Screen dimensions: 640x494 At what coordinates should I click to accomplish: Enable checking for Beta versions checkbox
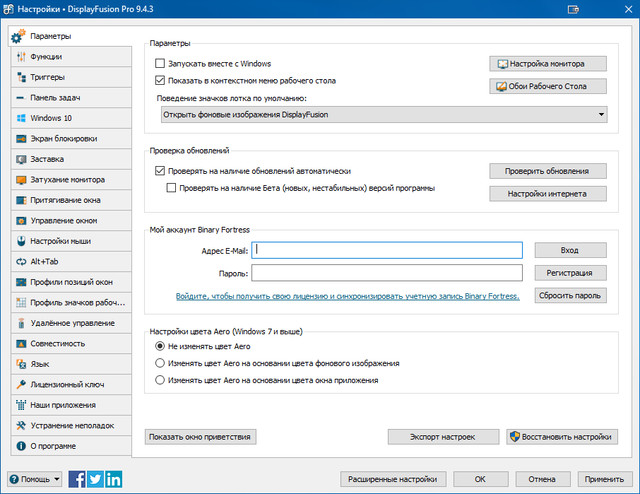tap(172, 187)
